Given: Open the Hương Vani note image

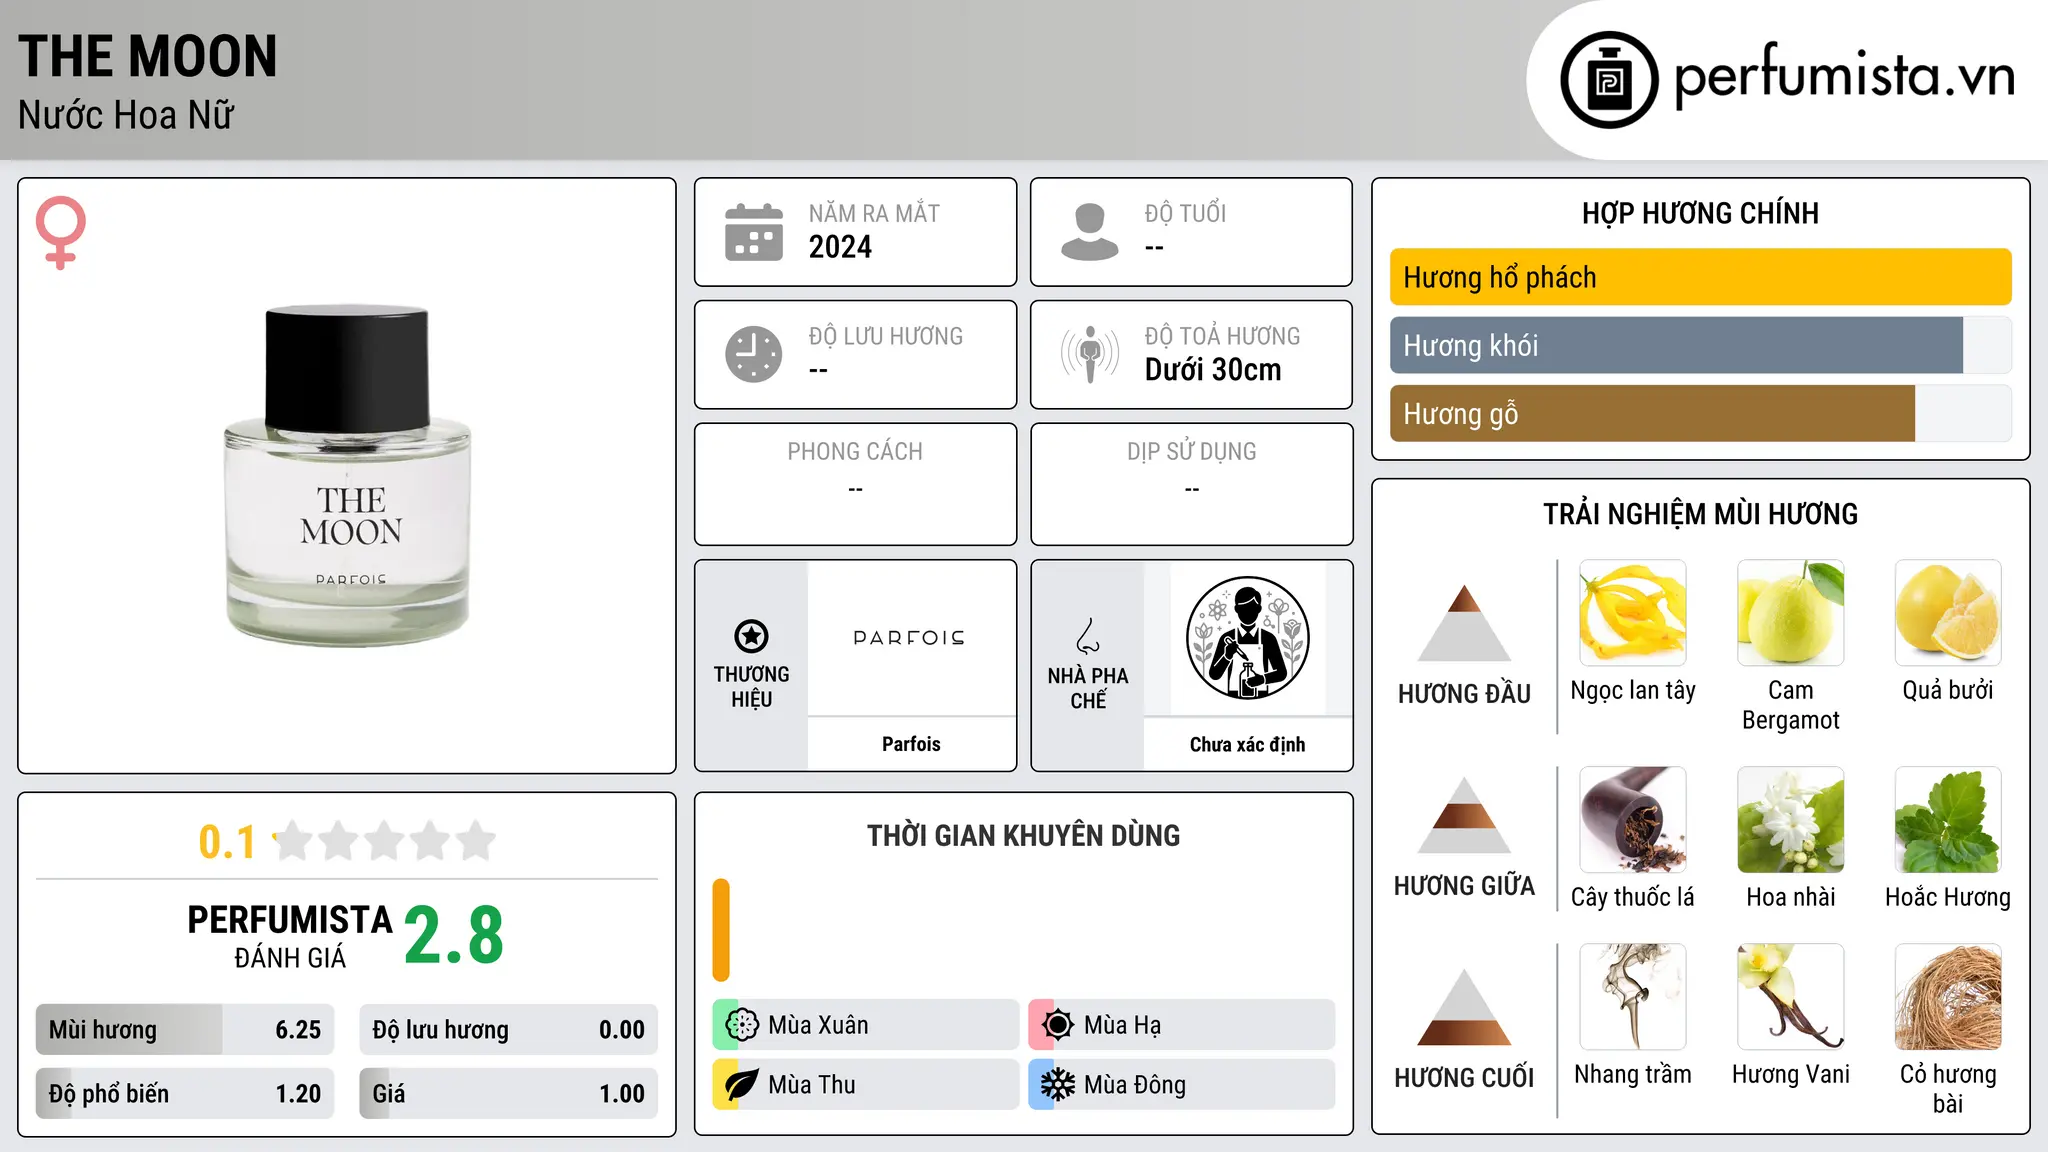Looking at the screenshot, I should coord(1791,997).
